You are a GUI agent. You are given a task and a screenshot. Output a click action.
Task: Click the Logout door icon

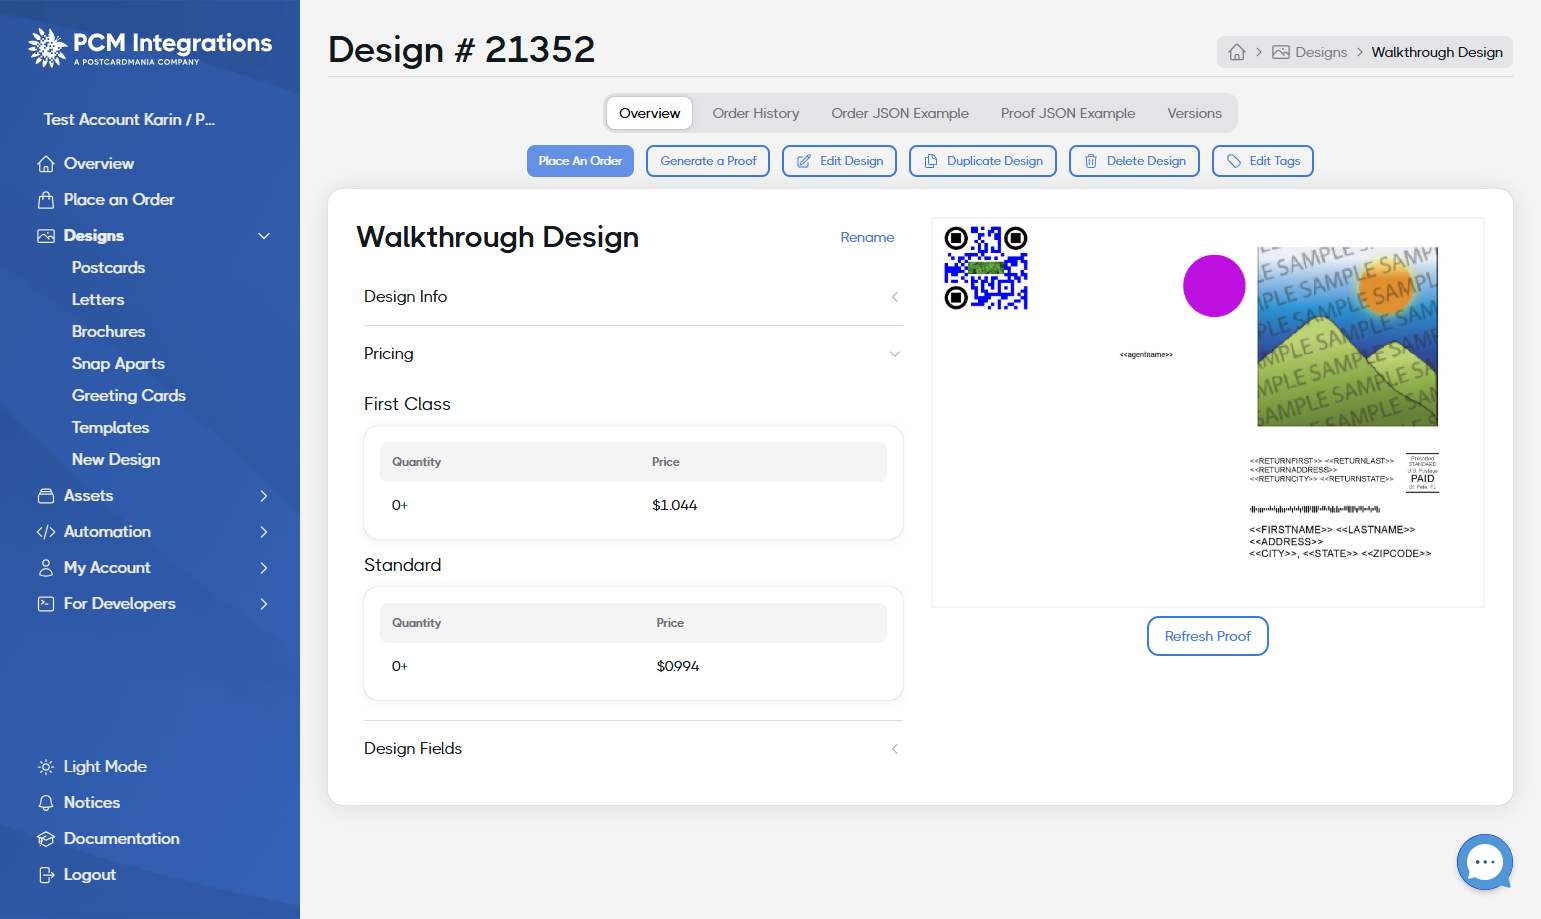(46, 875)
